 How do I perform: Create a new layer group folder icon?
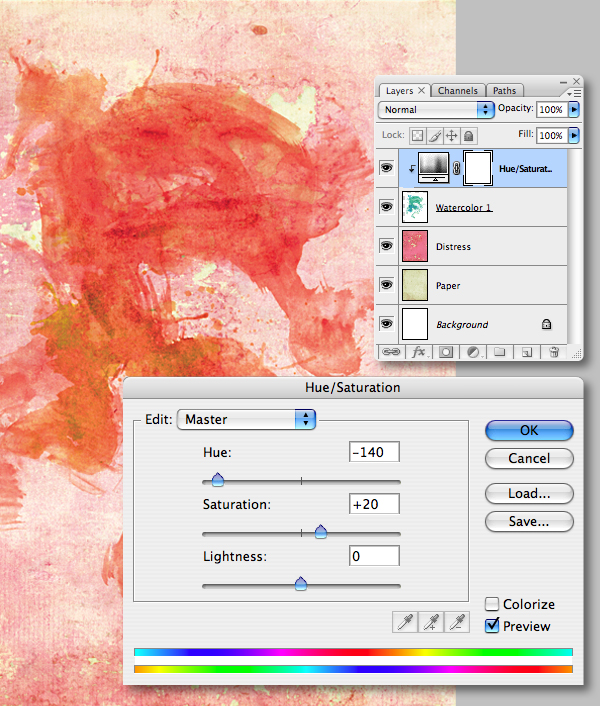tap(500, 352)
